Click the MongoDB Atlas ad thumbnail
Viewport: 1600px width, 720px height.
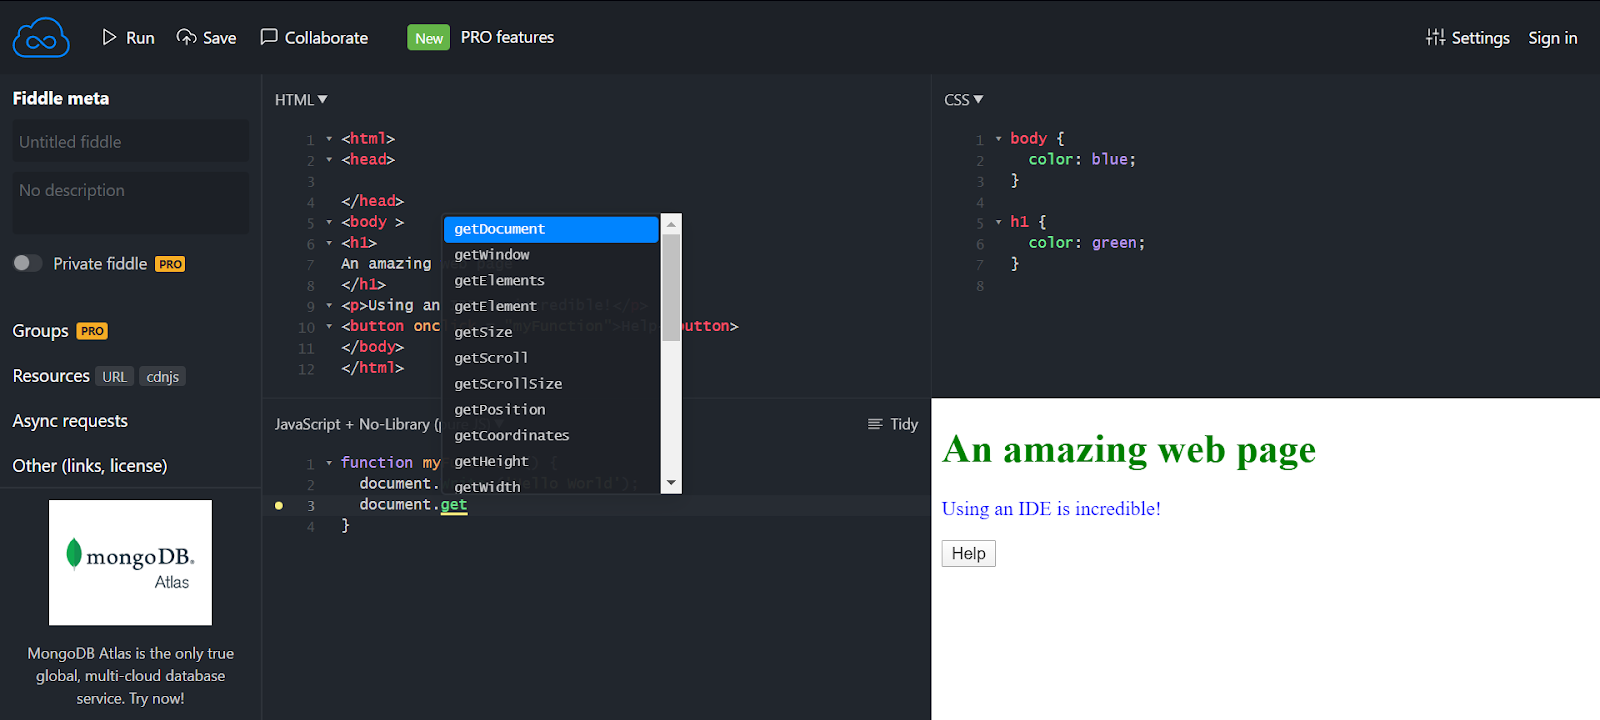coord(130,562)
